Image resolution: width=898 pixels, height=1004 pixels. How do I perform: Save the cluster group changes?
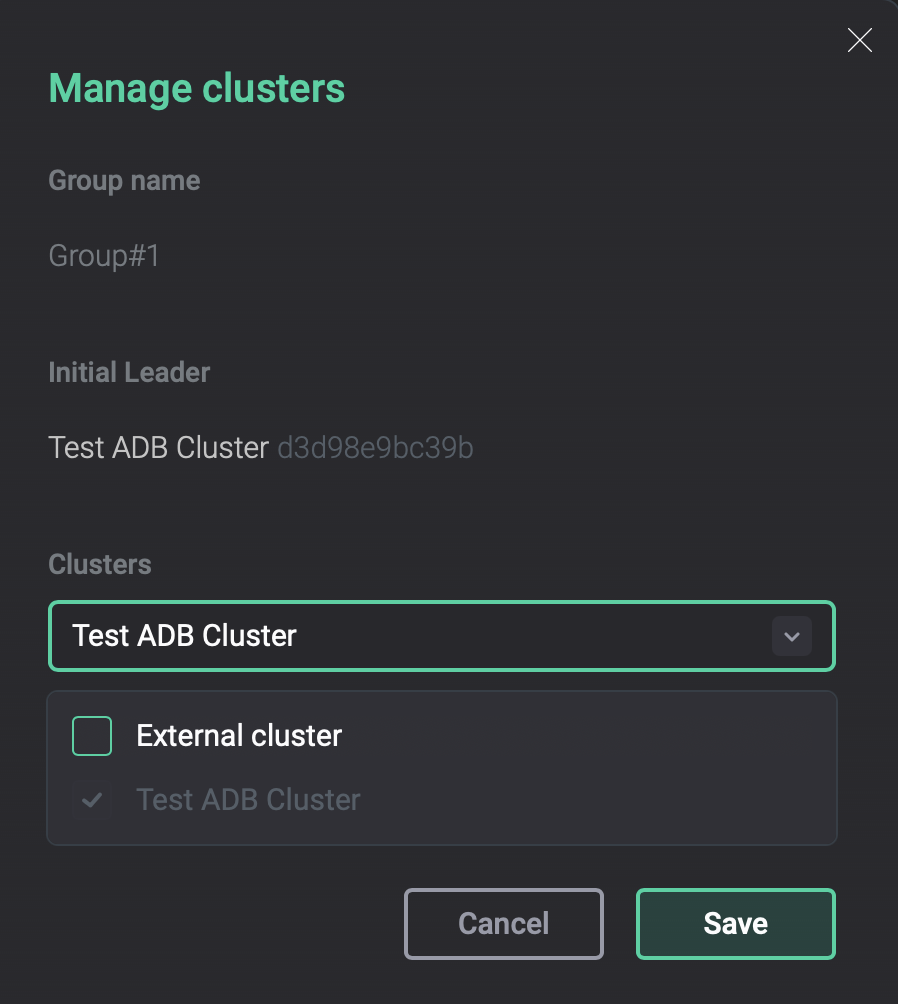(x=735, y=923)
